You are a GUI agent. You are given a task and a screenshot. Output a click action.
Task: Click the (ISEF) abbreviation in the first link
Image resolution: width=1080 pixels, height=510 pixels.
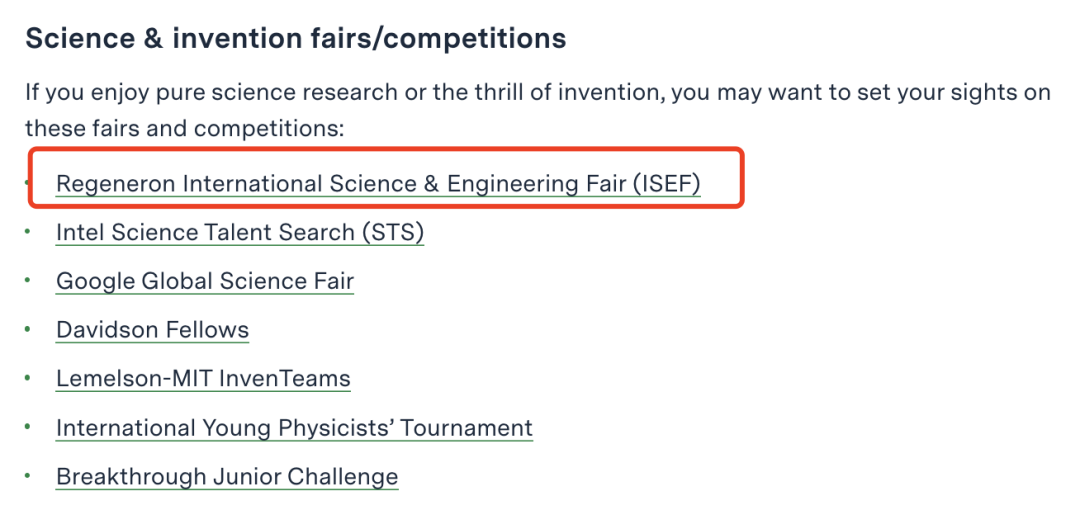coord(667,184)
